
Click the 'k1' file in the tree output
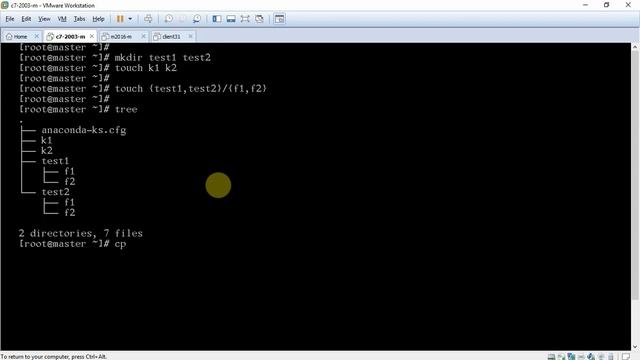(47, 140)
